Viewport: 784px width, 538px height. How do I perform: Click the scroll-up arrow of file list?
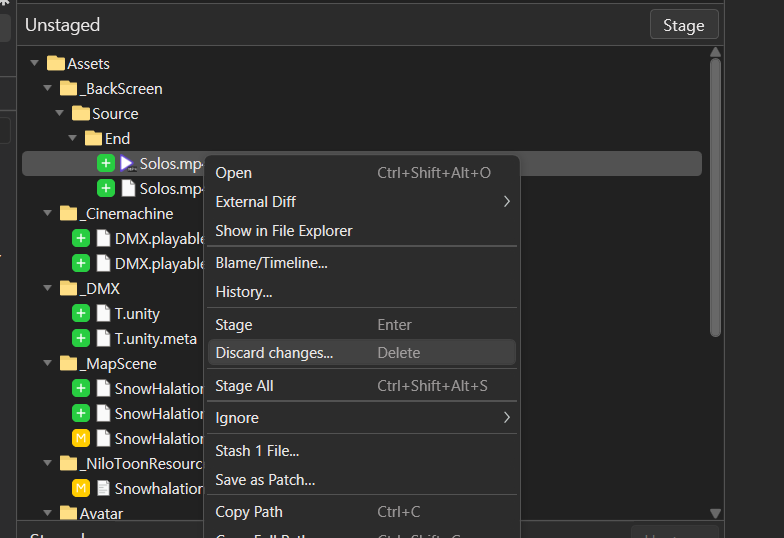point(715,53)
